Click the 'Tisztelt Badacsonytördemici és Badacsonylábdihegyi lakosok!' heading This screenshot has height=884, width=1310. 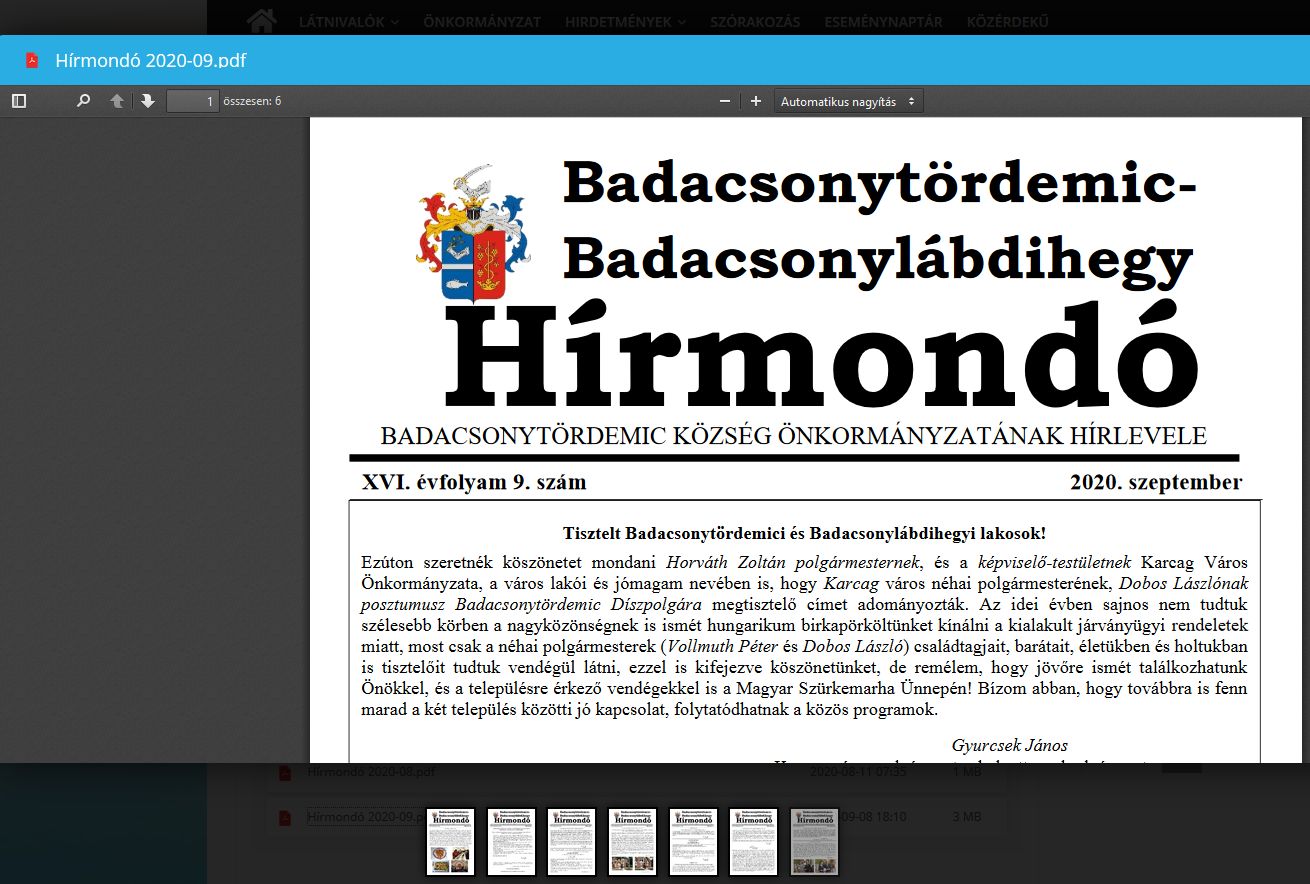(x=804, y=534)
